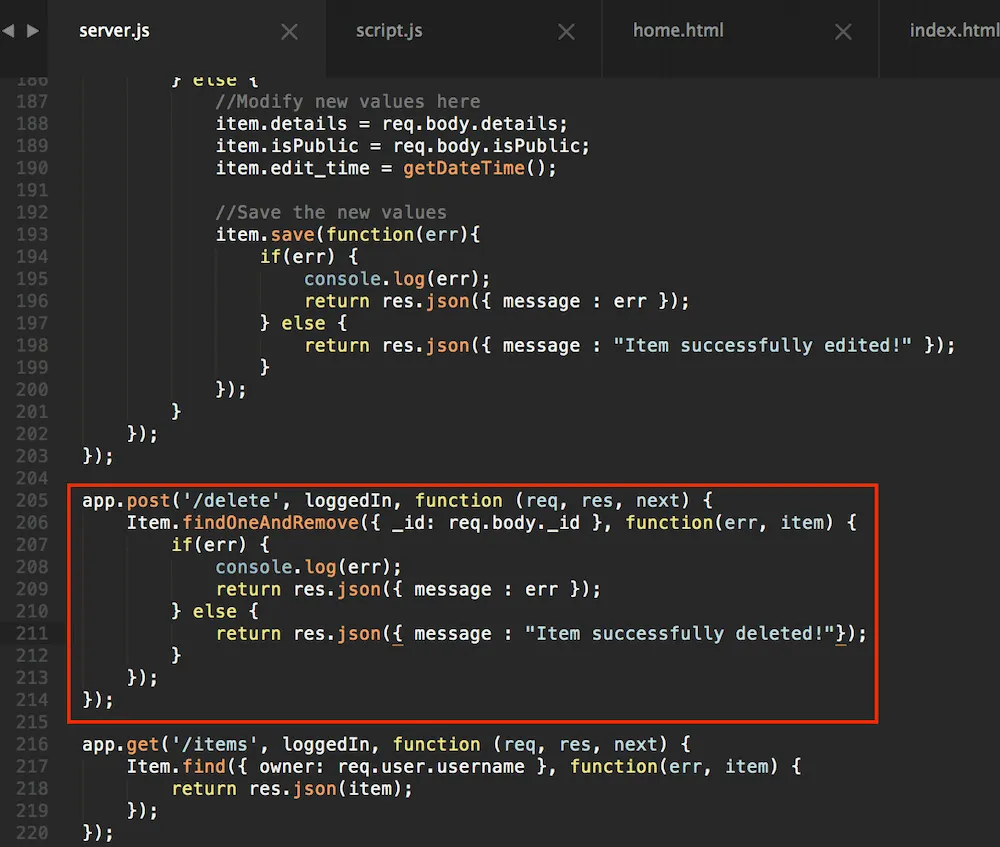Close the home.html tab

pos(843,31)
